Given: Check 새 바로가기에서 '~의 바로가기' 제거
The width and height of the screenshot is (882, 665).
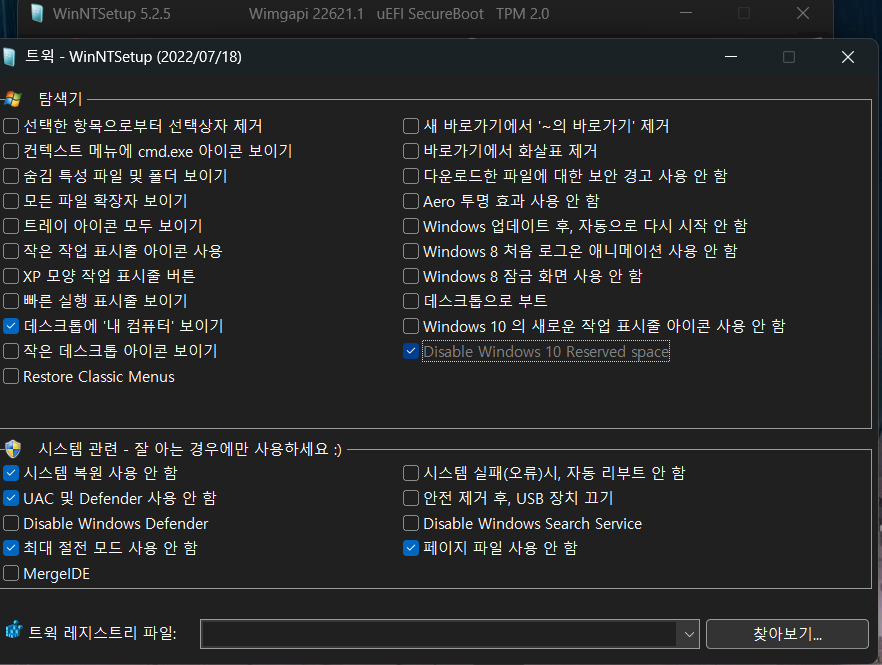Looking at the screenshot, I should coord(411,126).
